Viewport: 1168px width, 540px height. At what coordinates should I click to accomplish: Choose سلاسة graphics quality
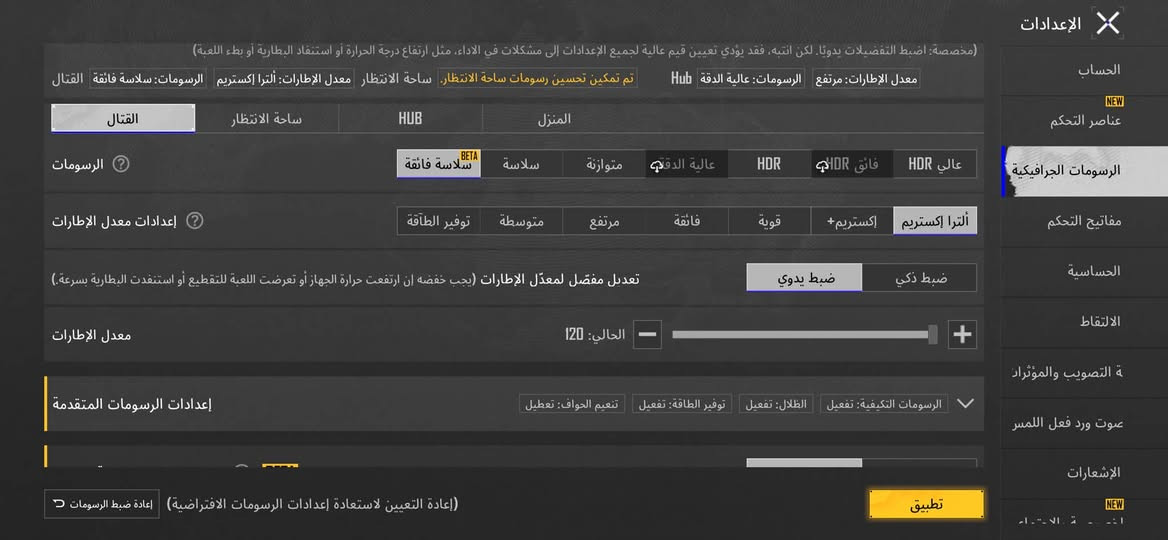[521, 165]
